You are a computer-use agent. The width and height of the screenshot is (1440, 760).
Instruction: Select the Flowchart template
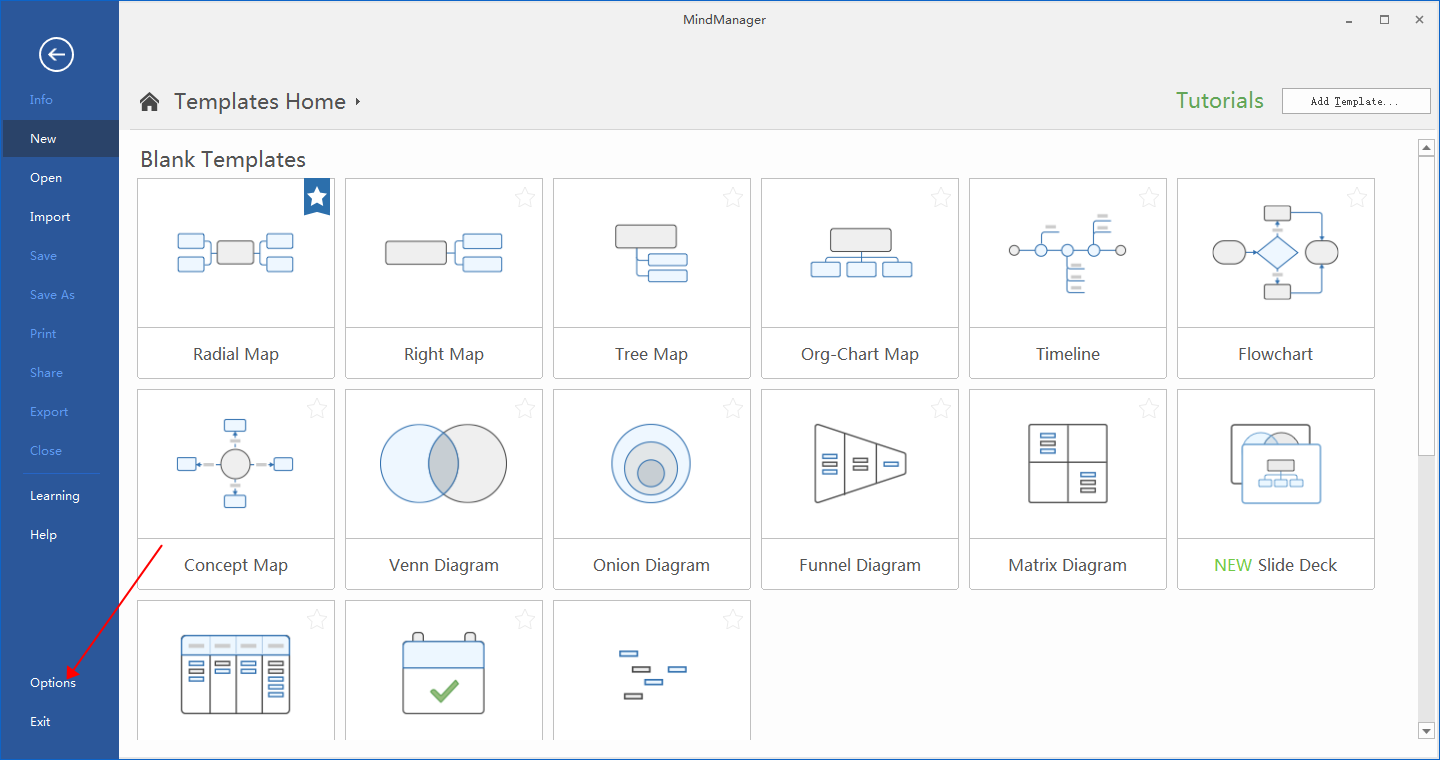1275,253
